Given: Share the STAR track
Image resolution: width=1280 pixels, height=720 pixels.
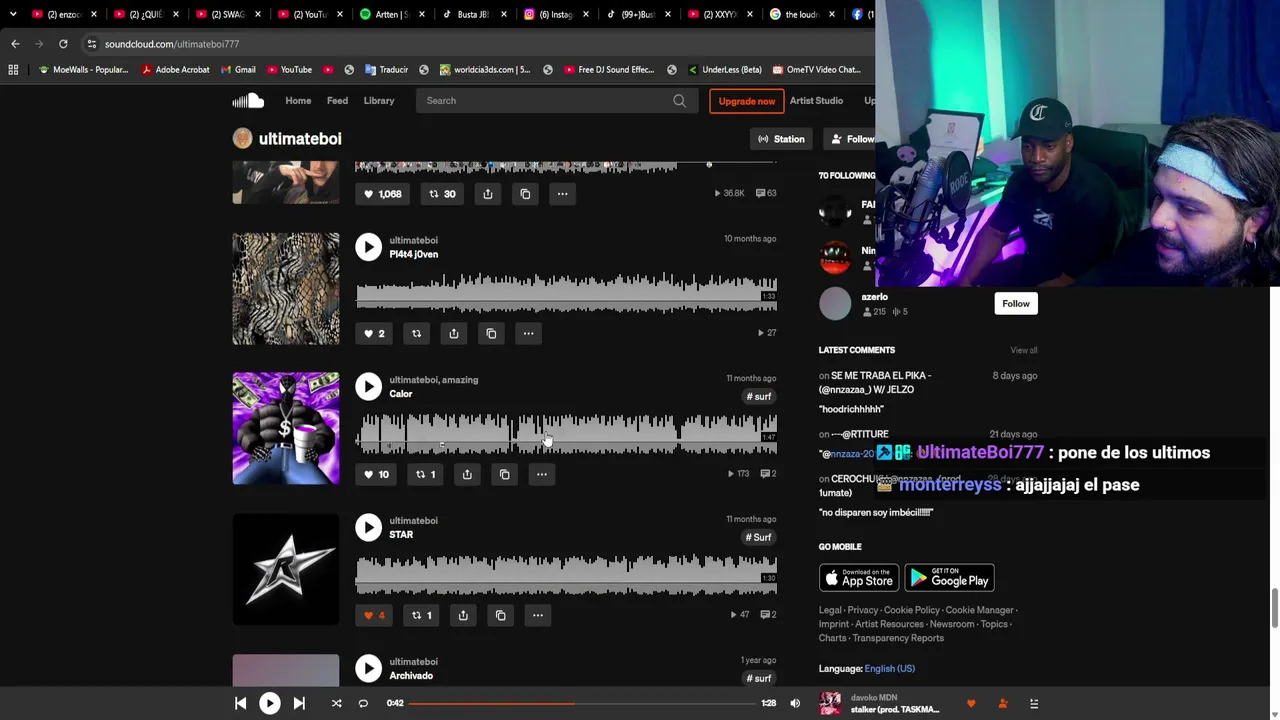Looking at the screenshot, I should pos(463,615).
